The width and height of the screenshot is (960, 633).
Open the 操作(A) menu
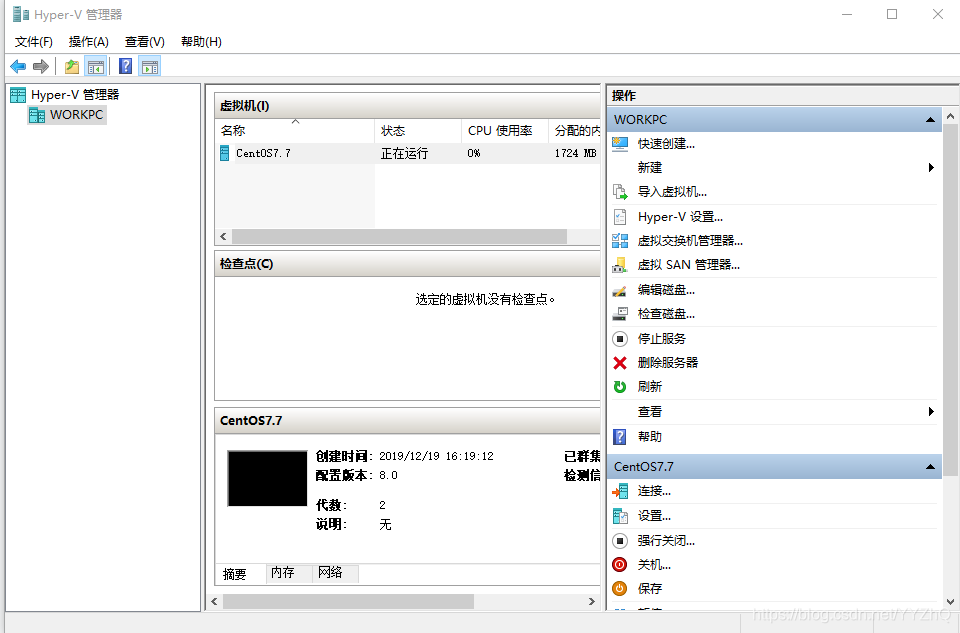click(89, 42)
